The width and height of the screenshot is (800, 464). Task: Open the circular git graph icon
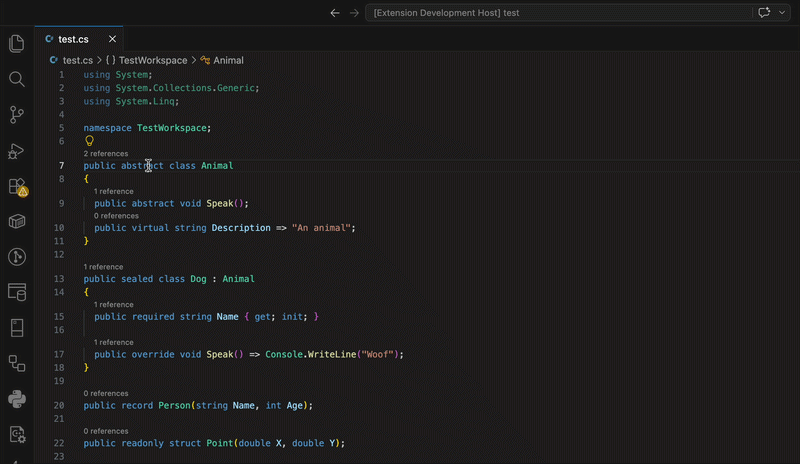click(16, 257)
